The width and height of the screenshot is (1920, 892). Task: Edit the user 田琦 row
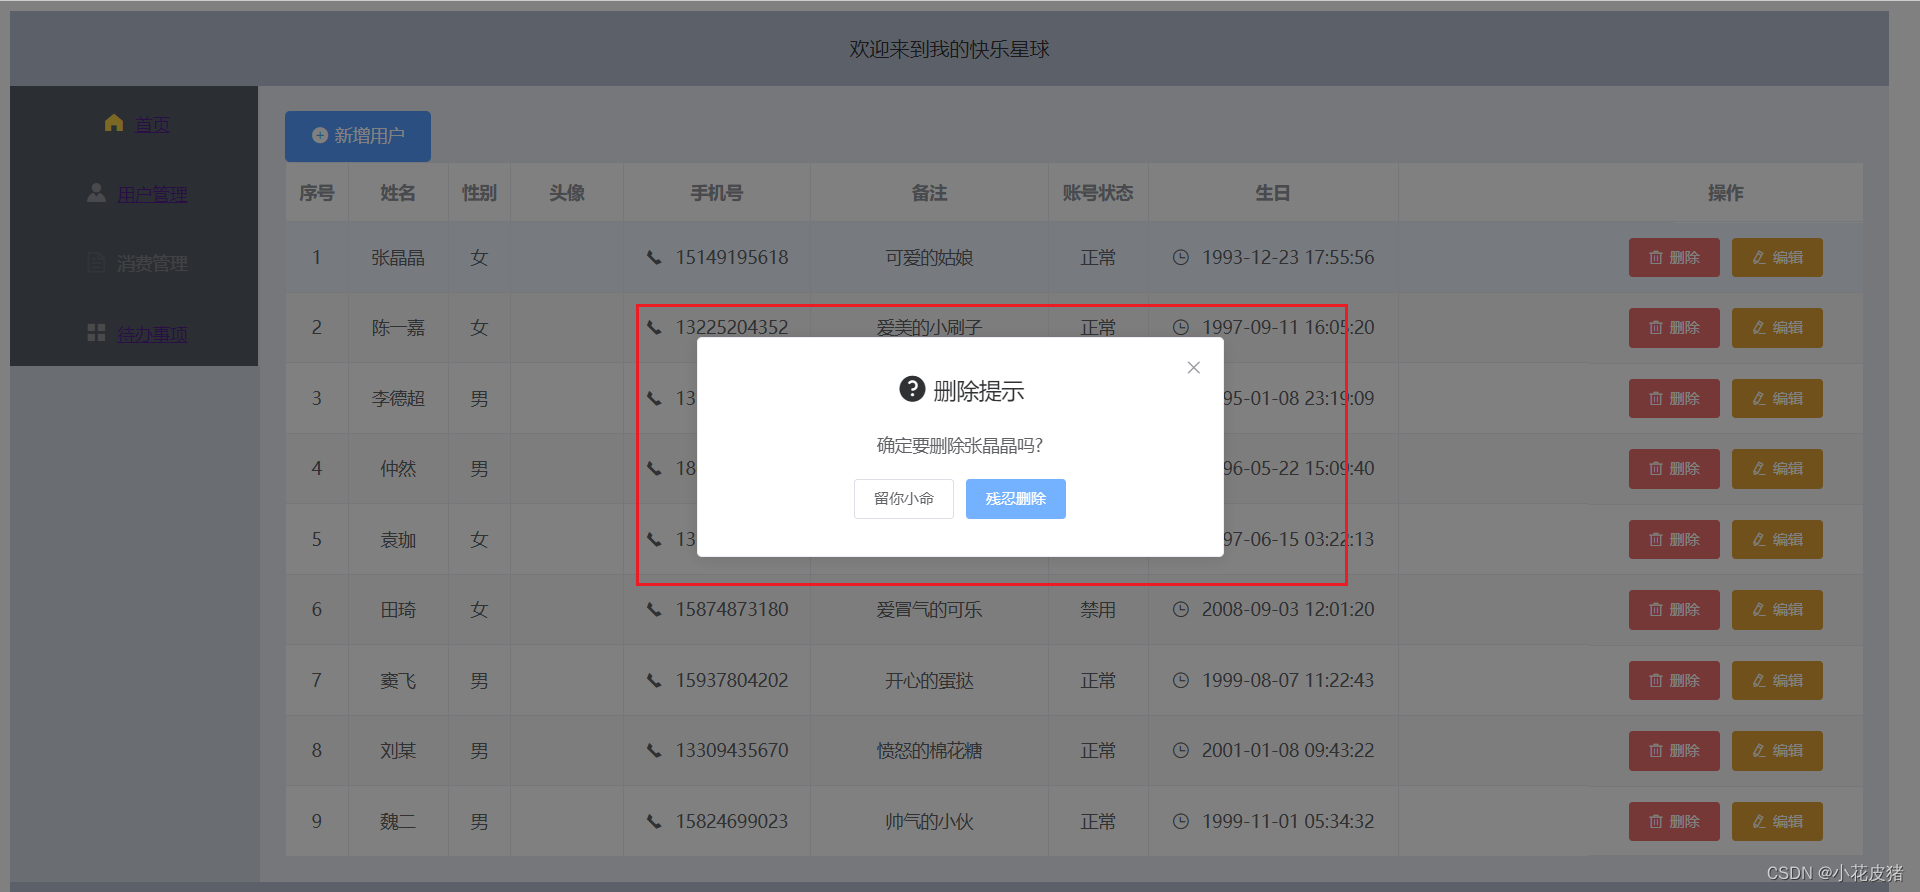coord(1777,610)
